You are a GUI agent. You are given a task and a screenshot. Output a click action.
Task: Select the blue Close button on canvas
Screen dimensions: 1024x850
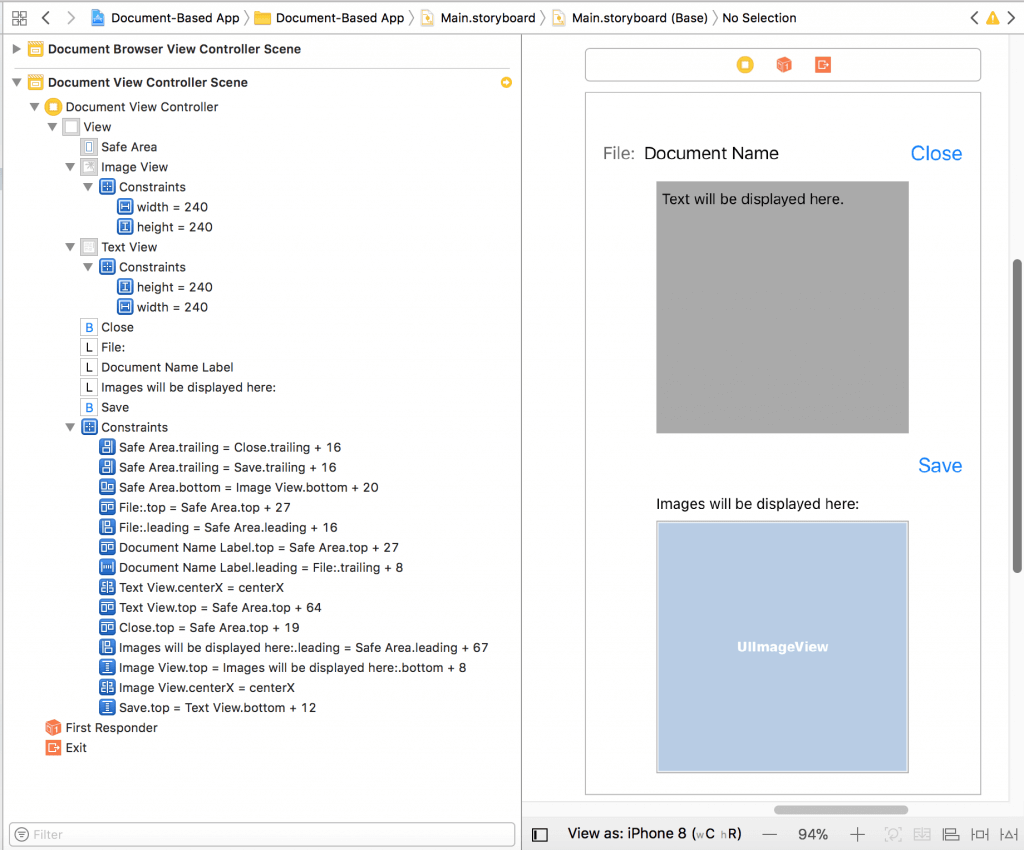tap(935, 153)
